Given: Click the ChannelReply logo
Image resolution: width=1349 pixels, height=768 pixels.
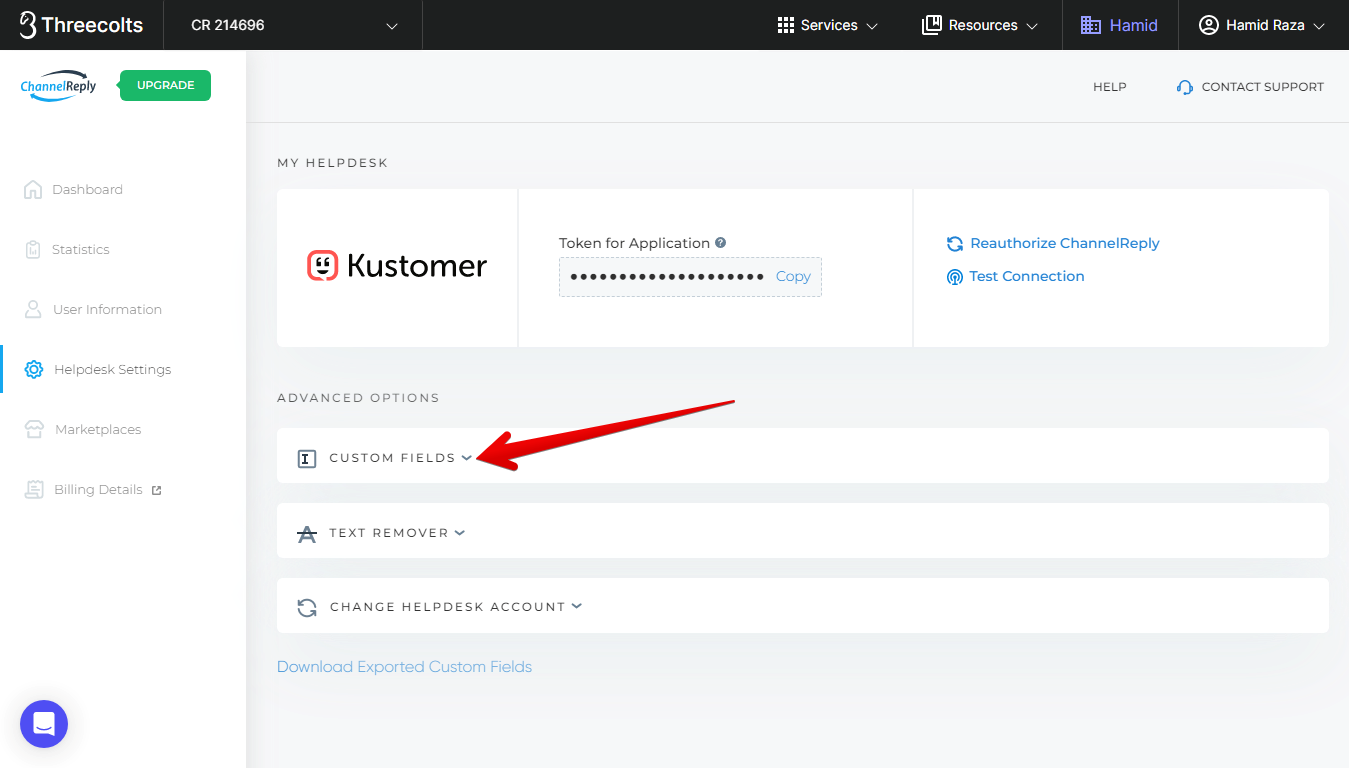Looking at the screenshot, I should 58,85.
